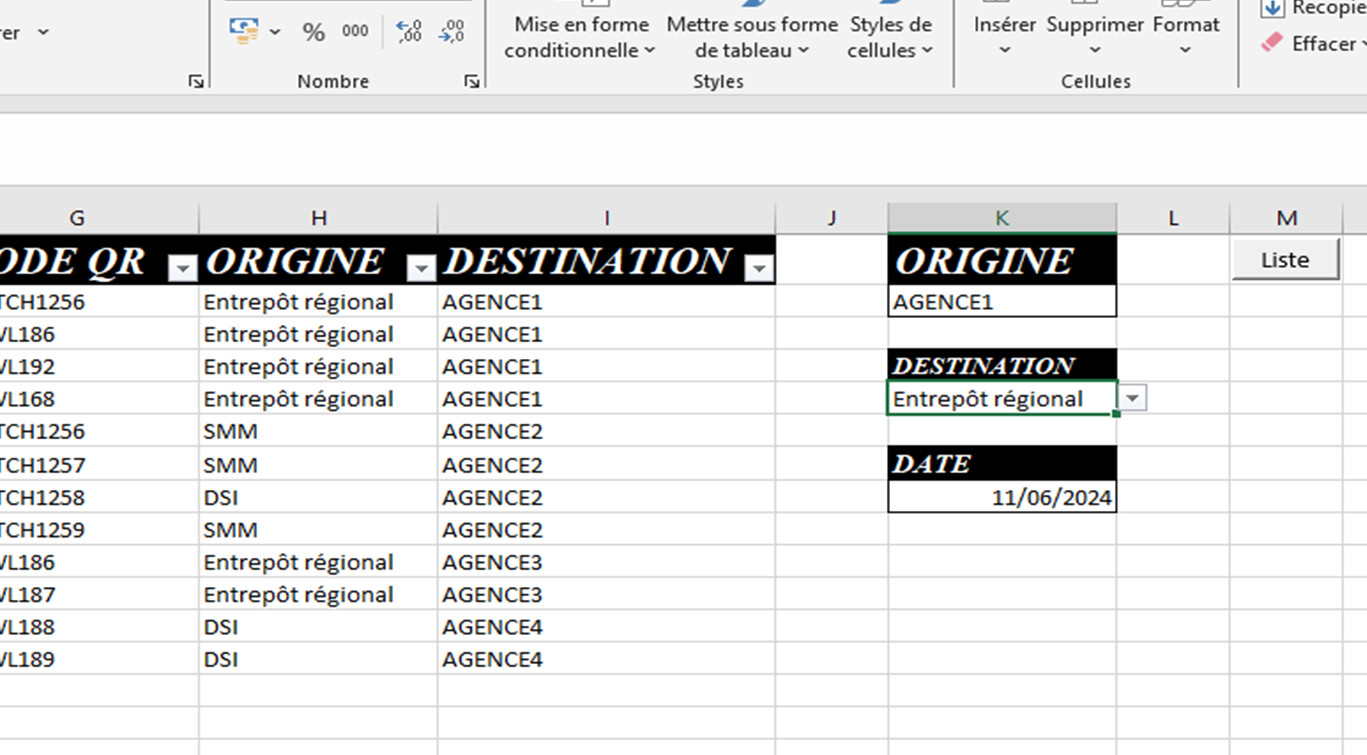This screenshot has height=755, width=1367.
Task: Select the cell containing date 11/06/2024
Action: [x=1002, y=497]
